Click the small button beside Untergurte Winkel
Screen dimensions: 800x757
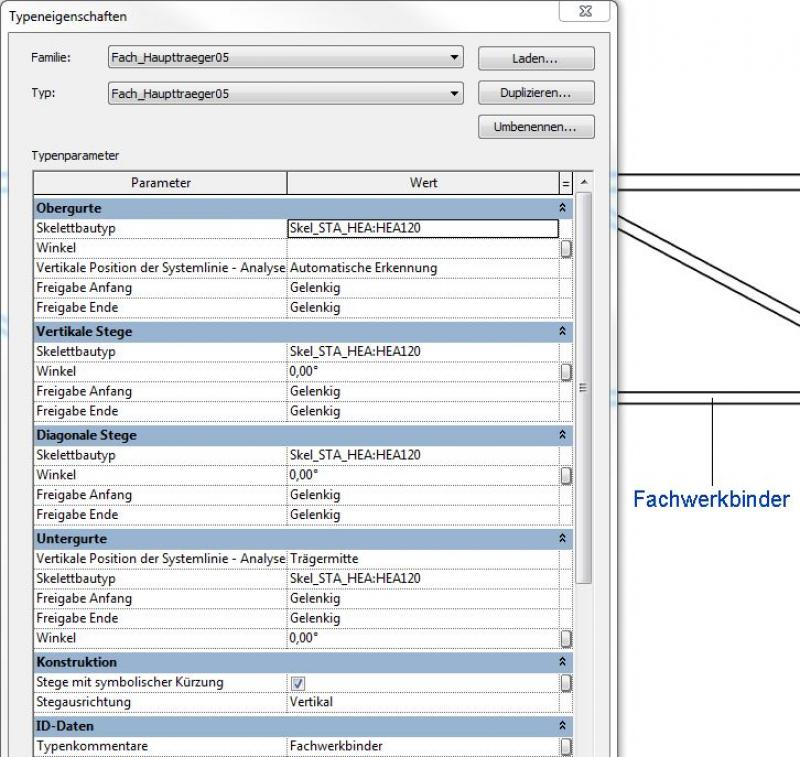tap(566, 638)
